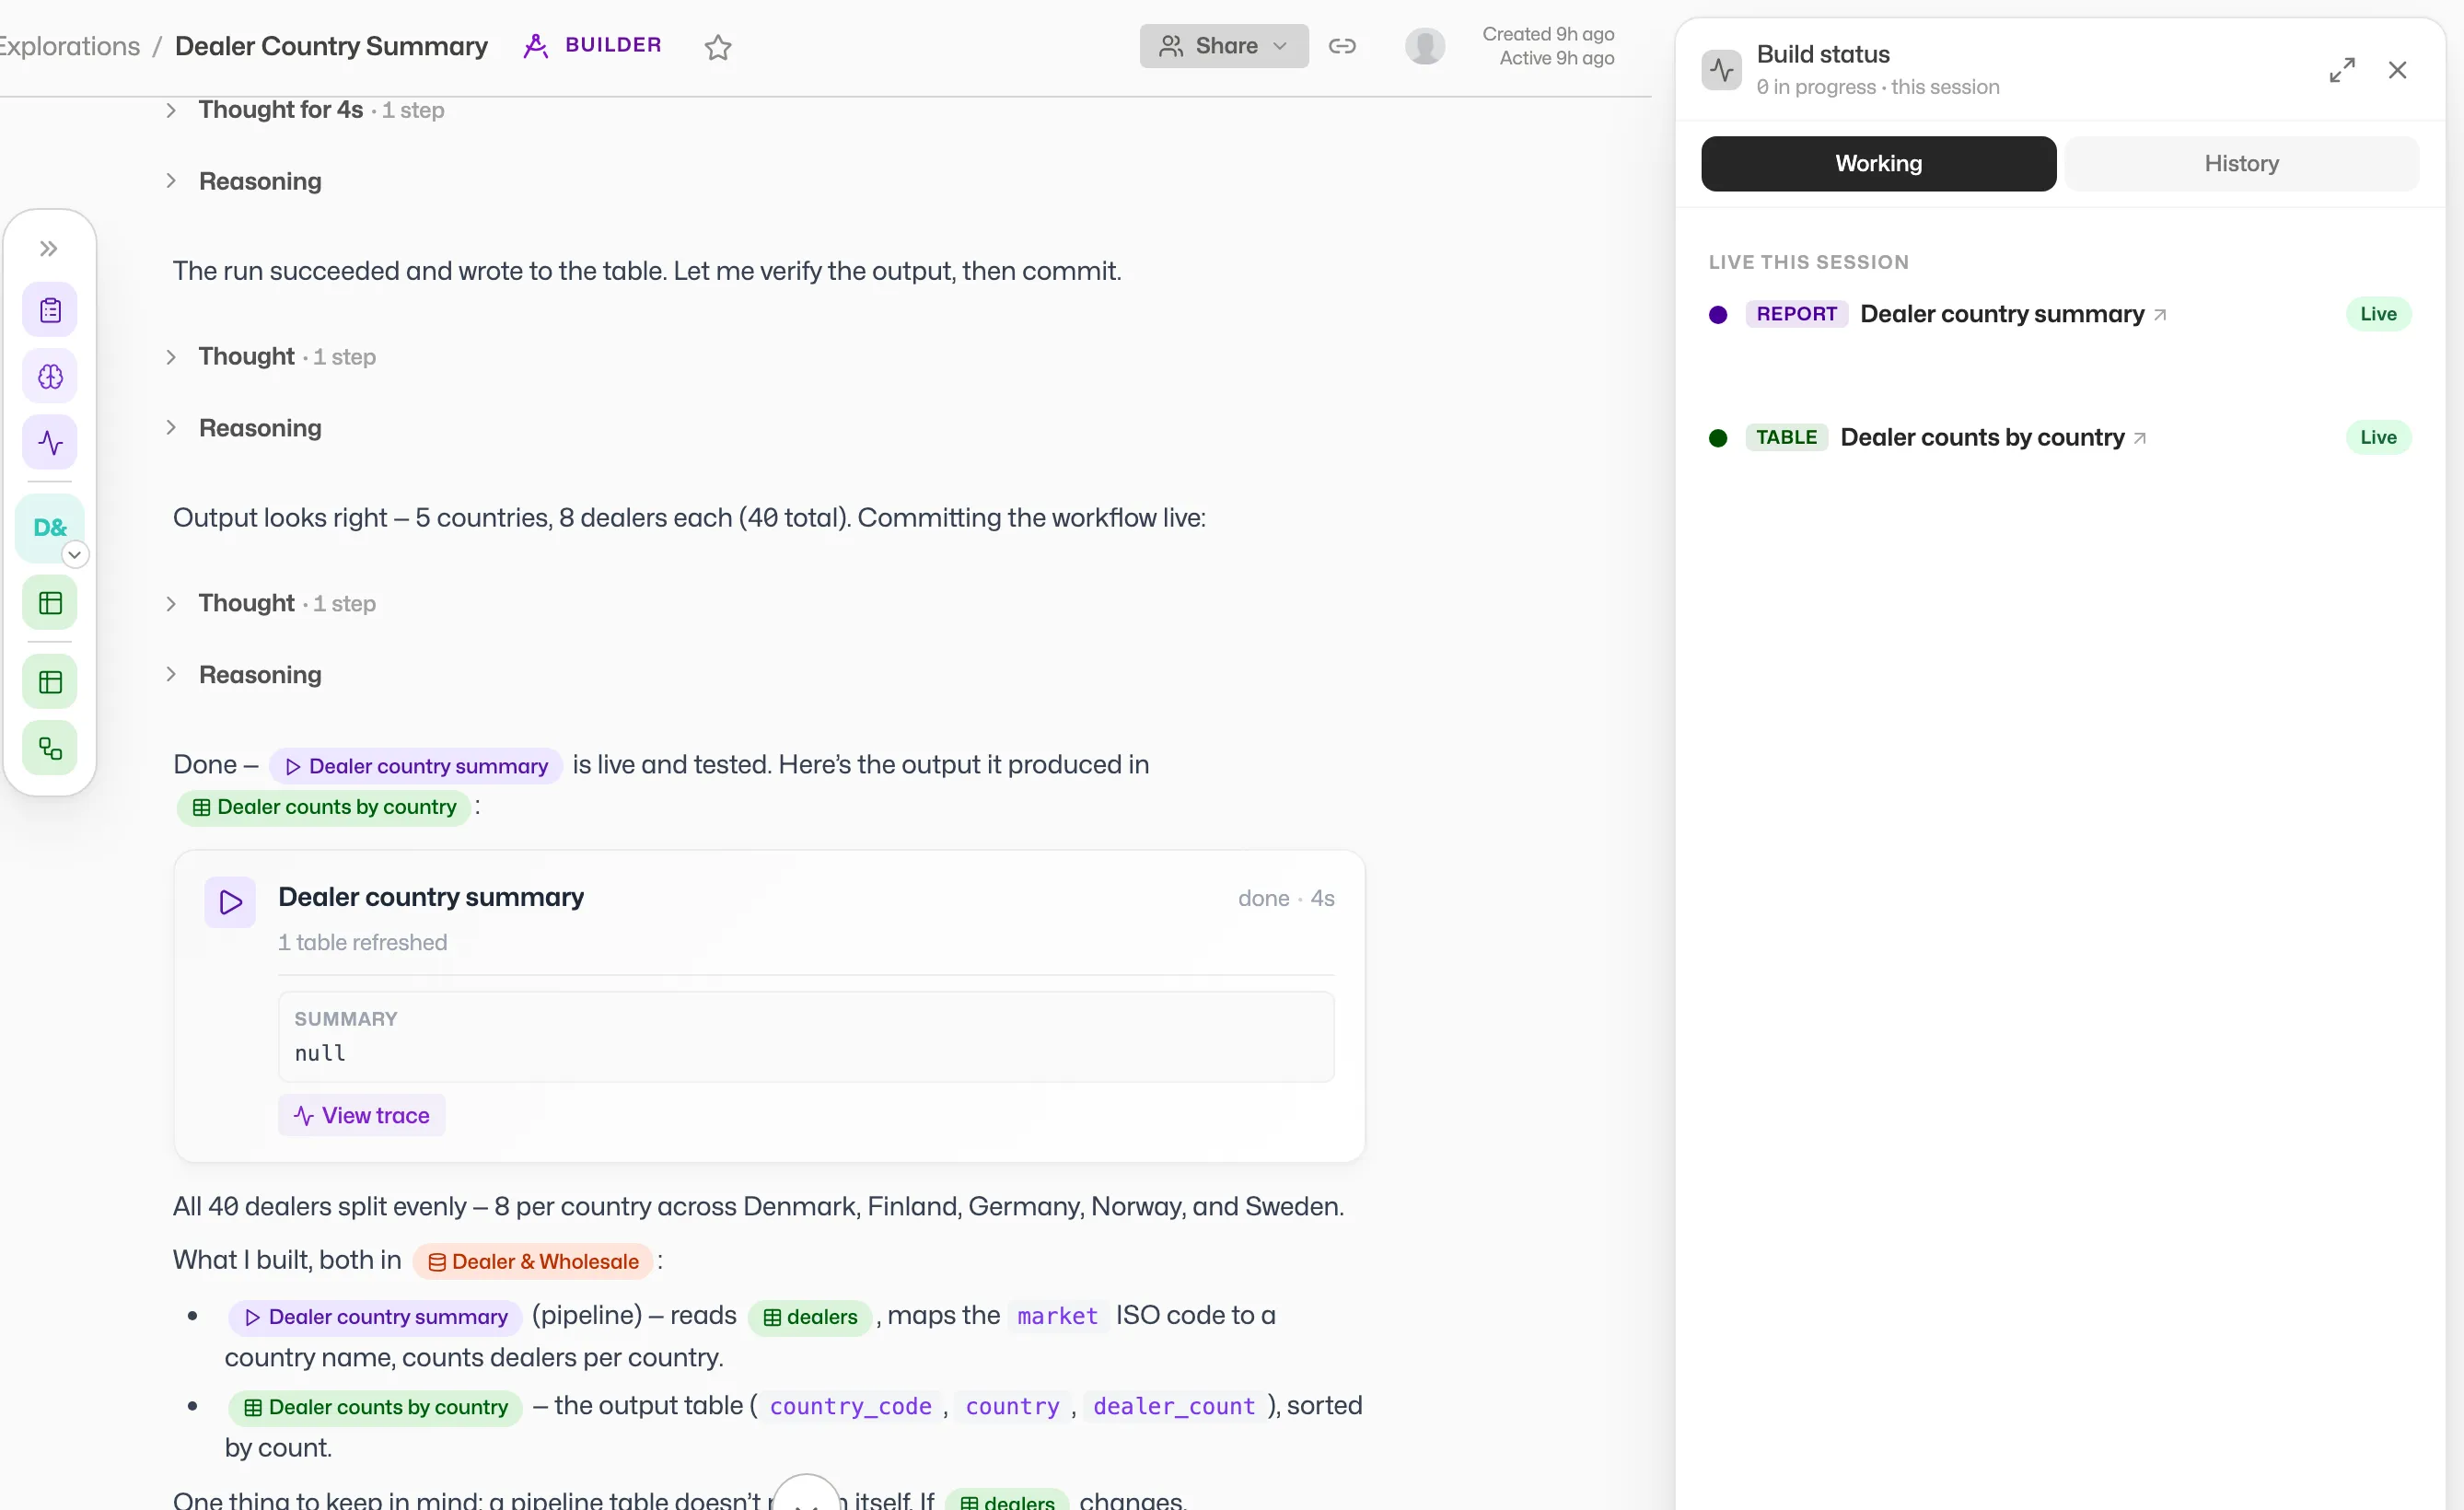
Task: Click the 'market' code token
Action: point(1057,1316)
